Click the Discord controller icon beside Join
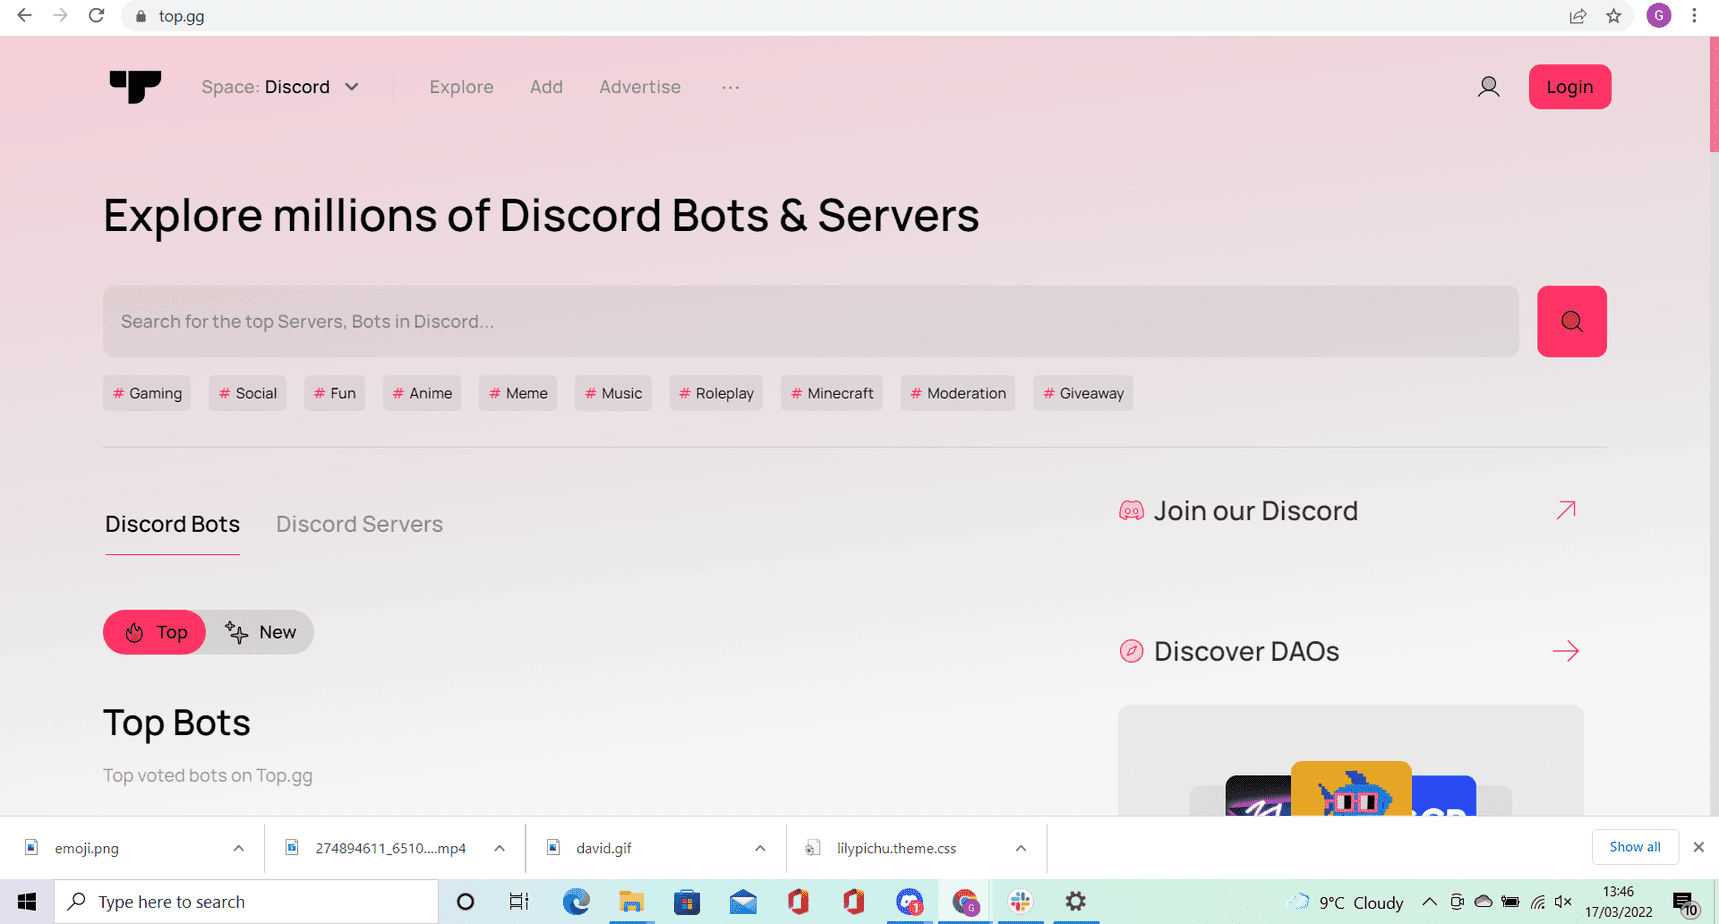The height and width of the screenshot is (924, 1719). point(1131,511)
